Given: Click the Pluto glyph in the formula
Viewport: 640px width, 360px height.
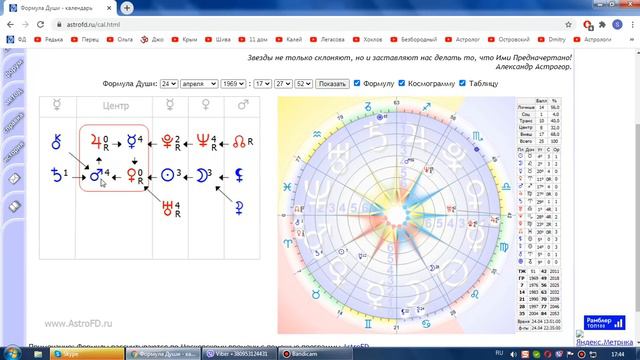Looking at the screenshot, I should [x=167, y=142].
